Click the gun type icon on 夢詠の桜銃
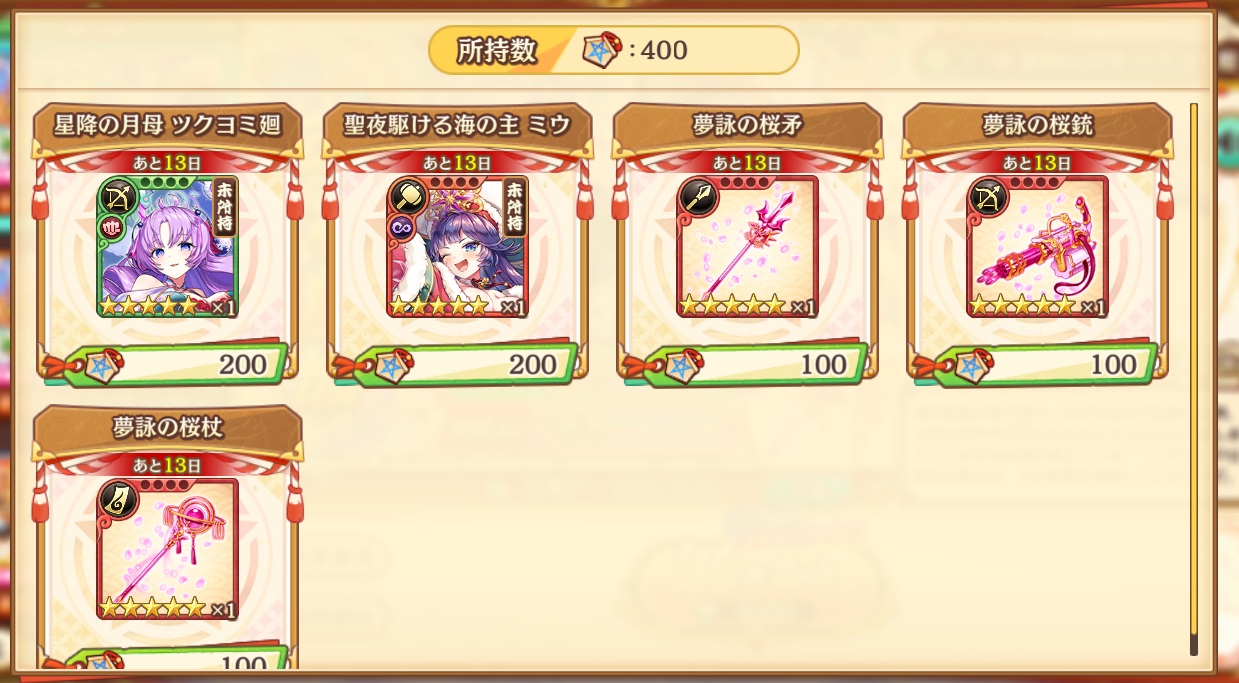Viewport: 1239px width, 683px height. [987, 196]
